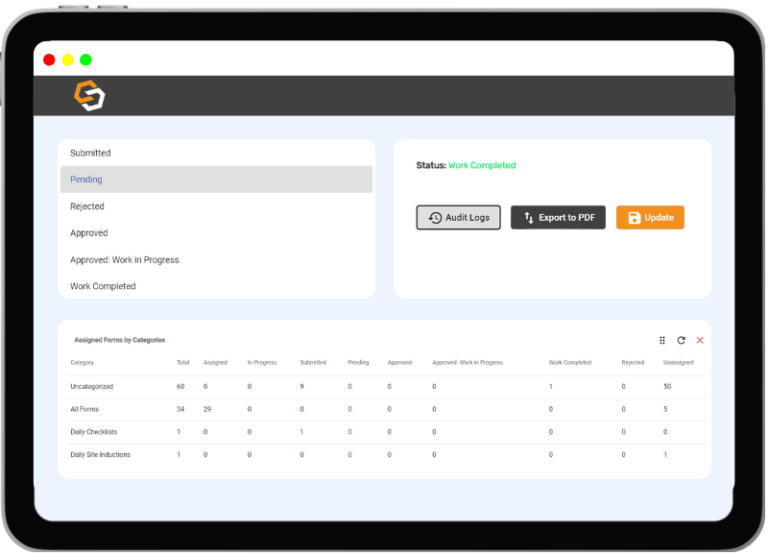Image resolution: width=768 pixels, height=555 pixels.
Task: Click the arrows icon on Export to PDF
Action: (528, 218)
